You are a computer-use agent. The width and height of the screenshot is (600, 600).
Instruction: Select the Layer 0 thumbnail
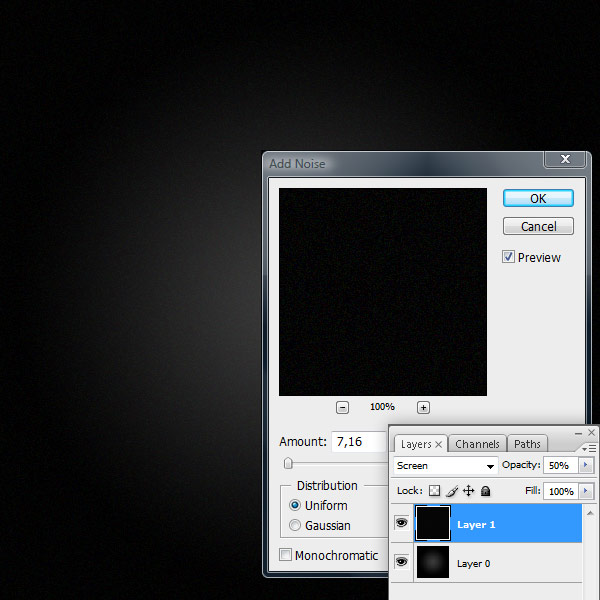point(433,562)
